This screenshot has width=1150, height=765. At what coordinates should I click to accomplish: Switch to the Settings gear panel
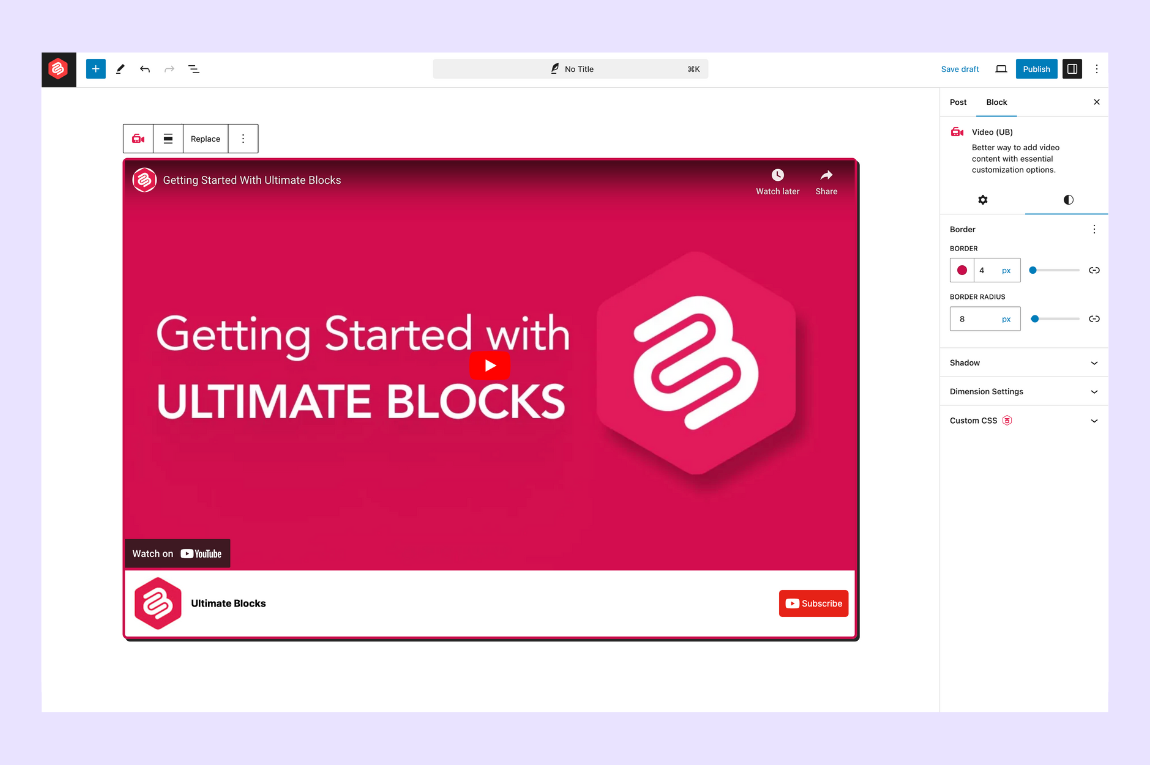point(983,200)
